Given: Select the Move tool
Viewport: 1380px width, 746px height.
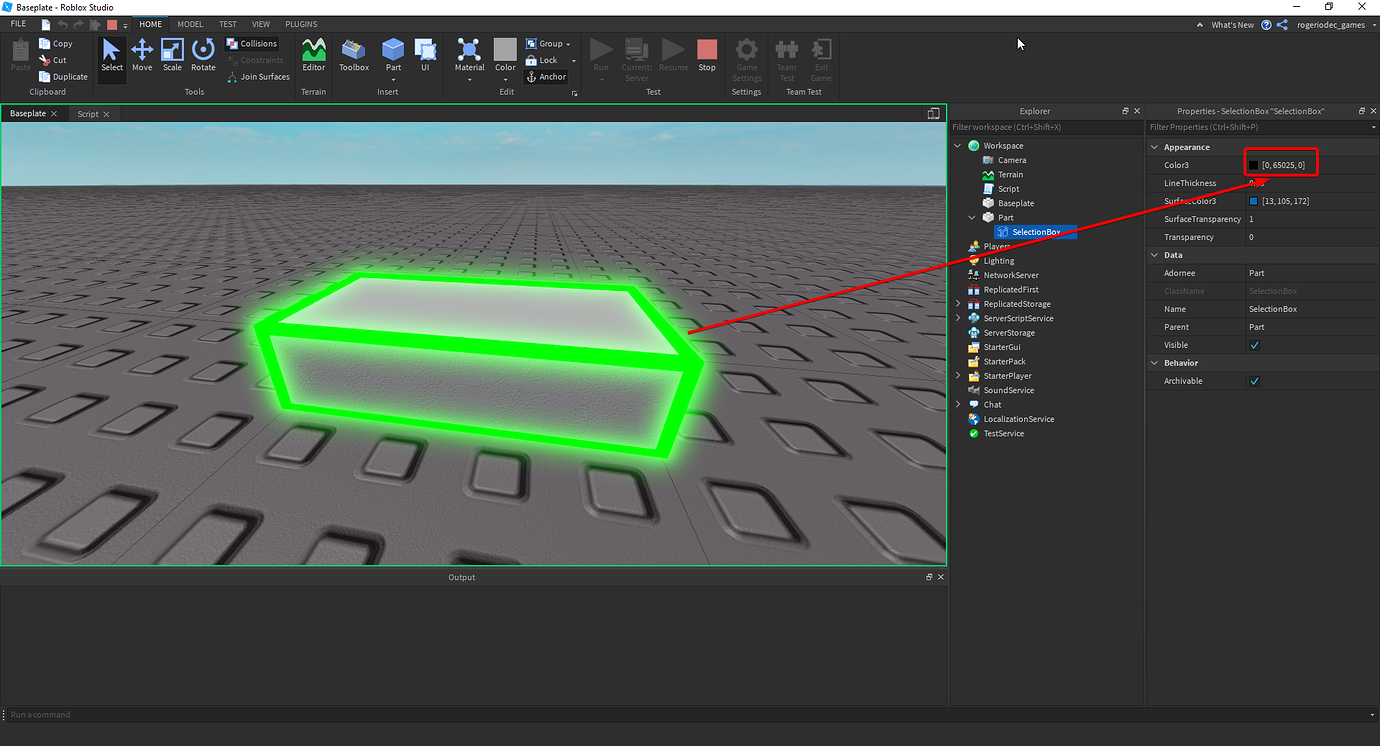Looking at the screenshot, I should (141, 55).
